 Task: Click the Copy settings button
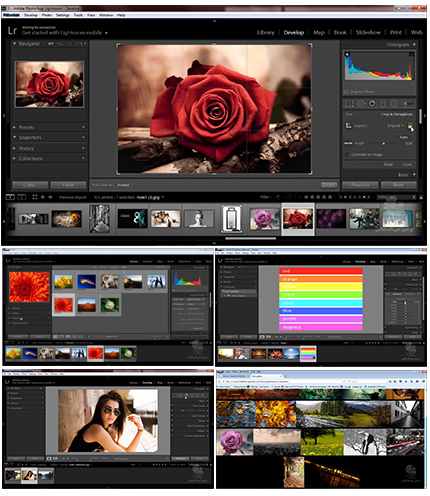(x=30, y=185)
